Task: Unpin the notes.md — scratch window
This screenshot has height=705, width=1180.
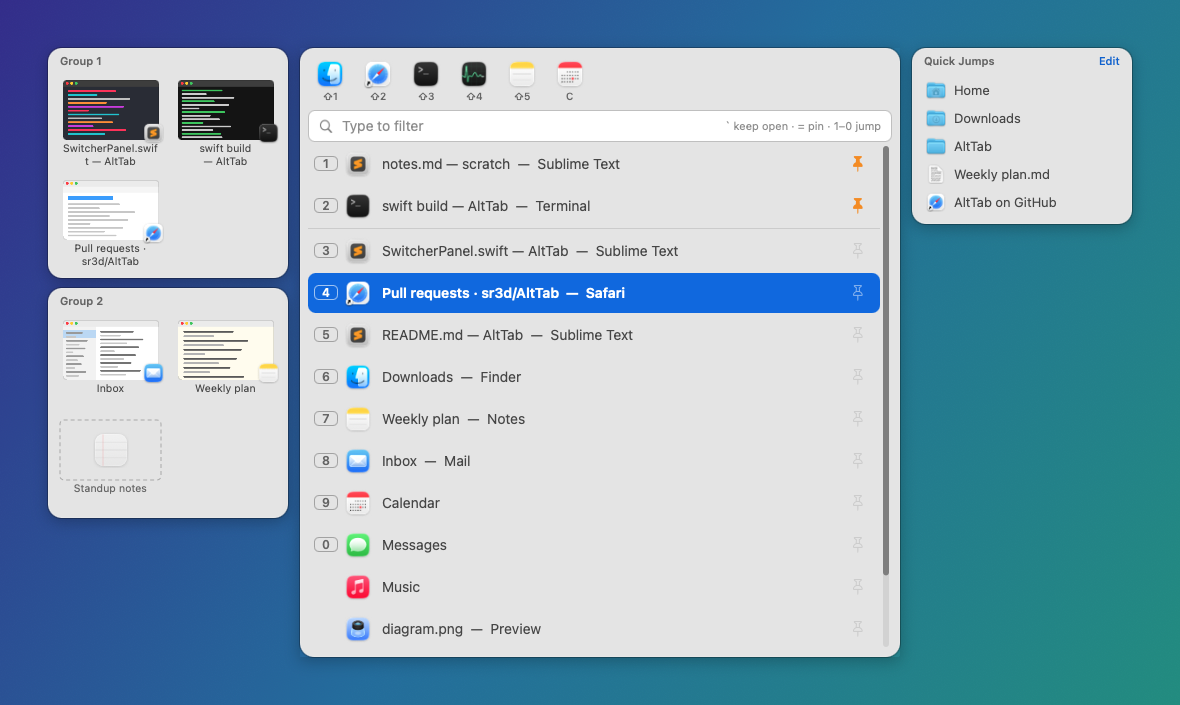Action: (x=857, y=163)
